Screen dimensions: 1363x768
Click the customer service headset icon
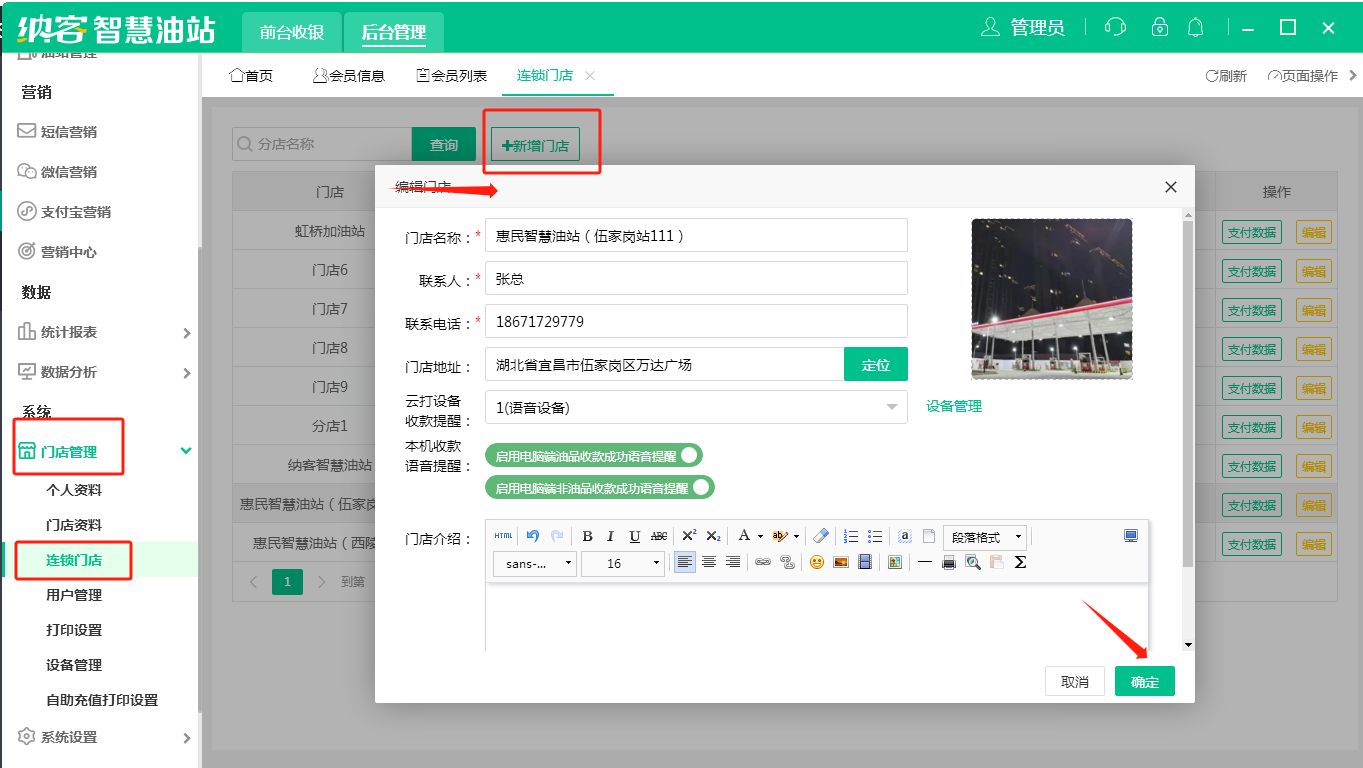(x=1115, y=27)
